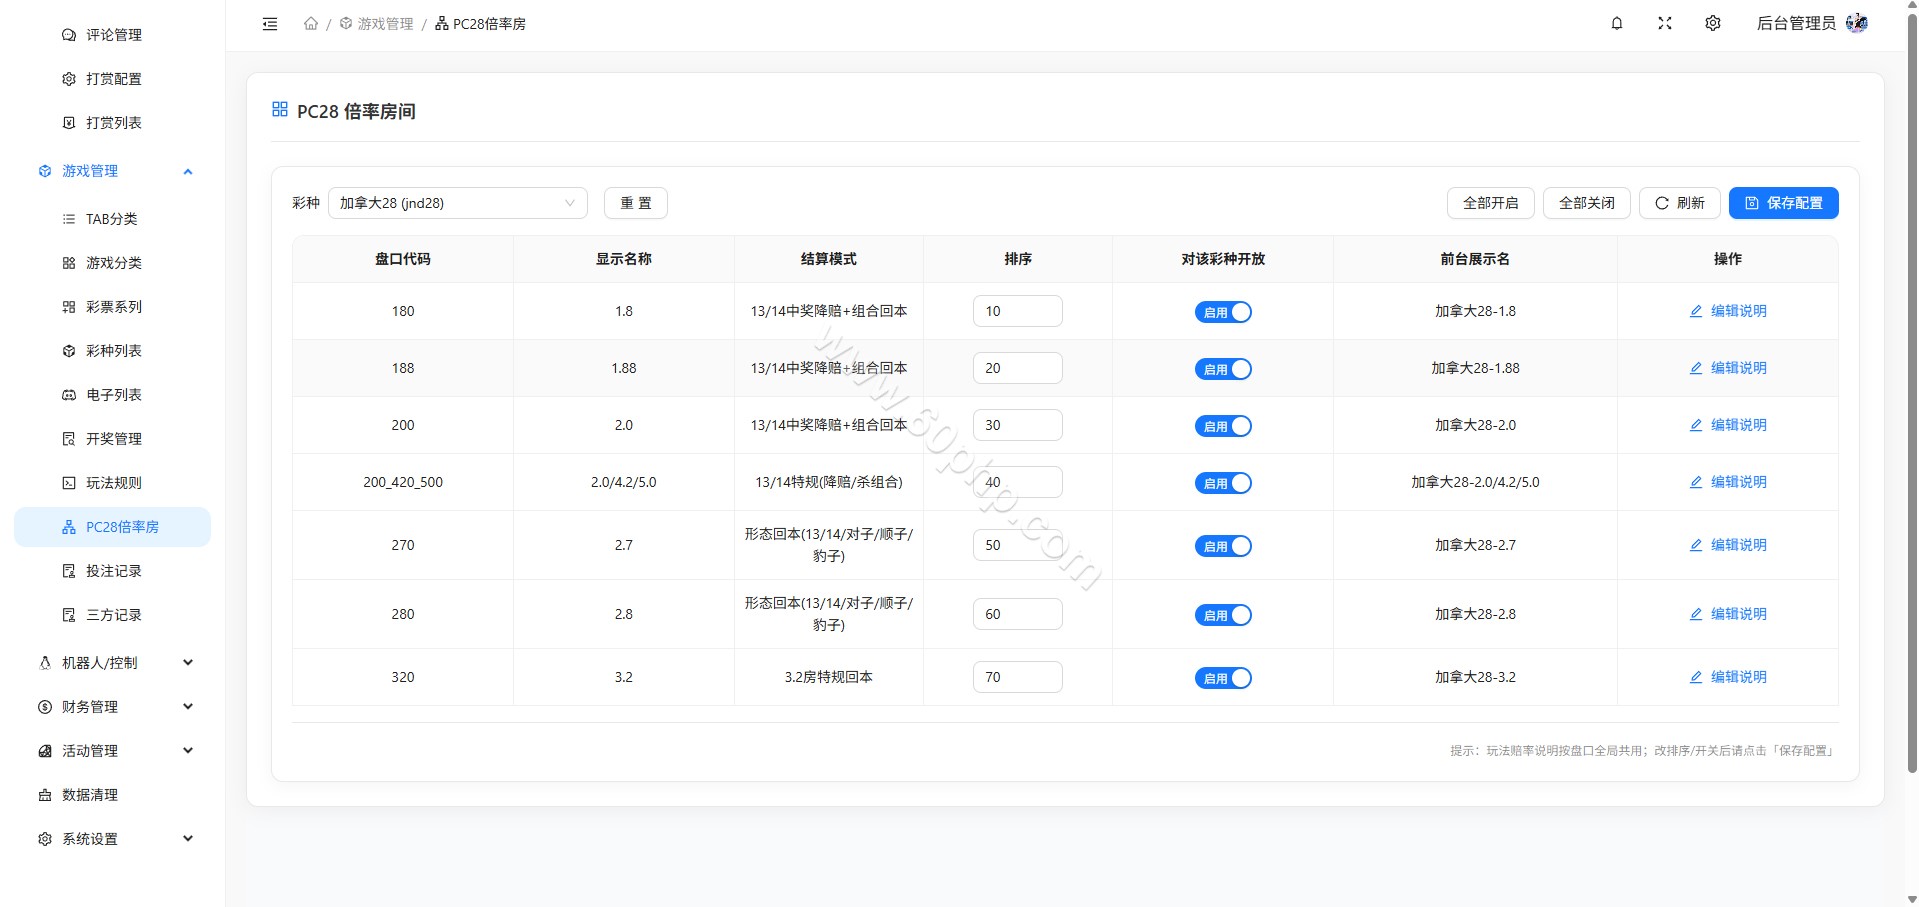Toggle the 启用 switch for 加拿大28-3.2
Viewport: 1919px width, 907px height.
pos(1223,678)
